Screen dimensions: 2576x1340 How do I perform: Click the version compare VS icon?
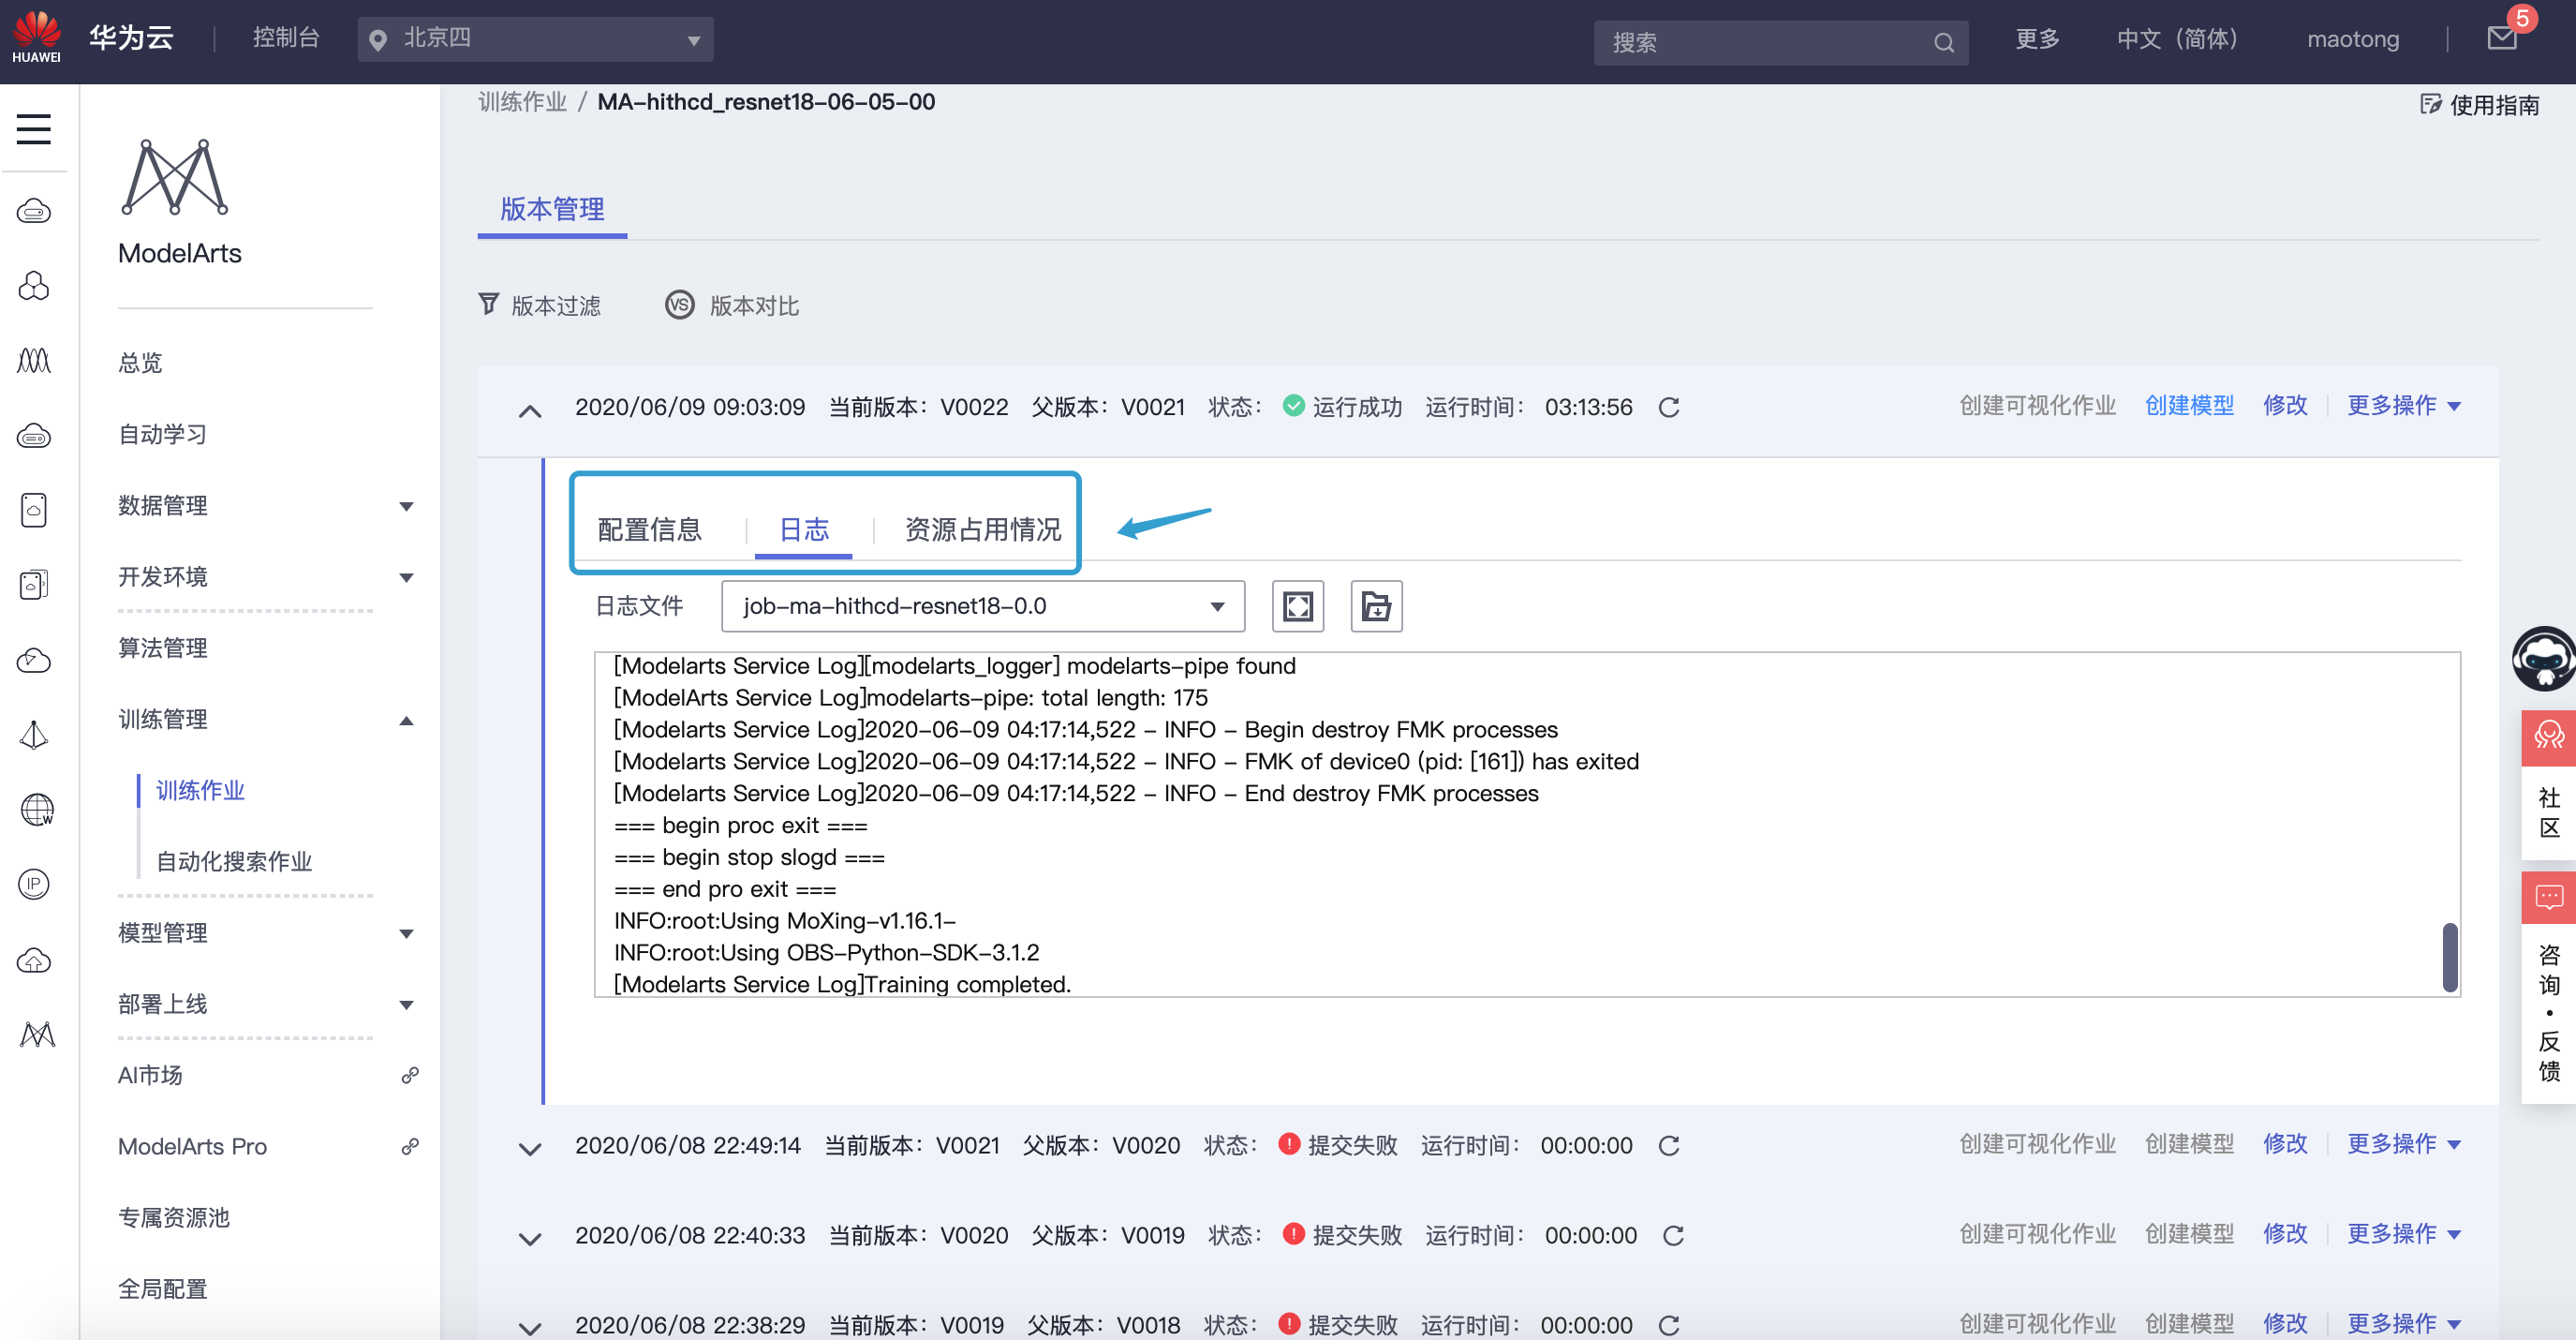coord(679,304)
